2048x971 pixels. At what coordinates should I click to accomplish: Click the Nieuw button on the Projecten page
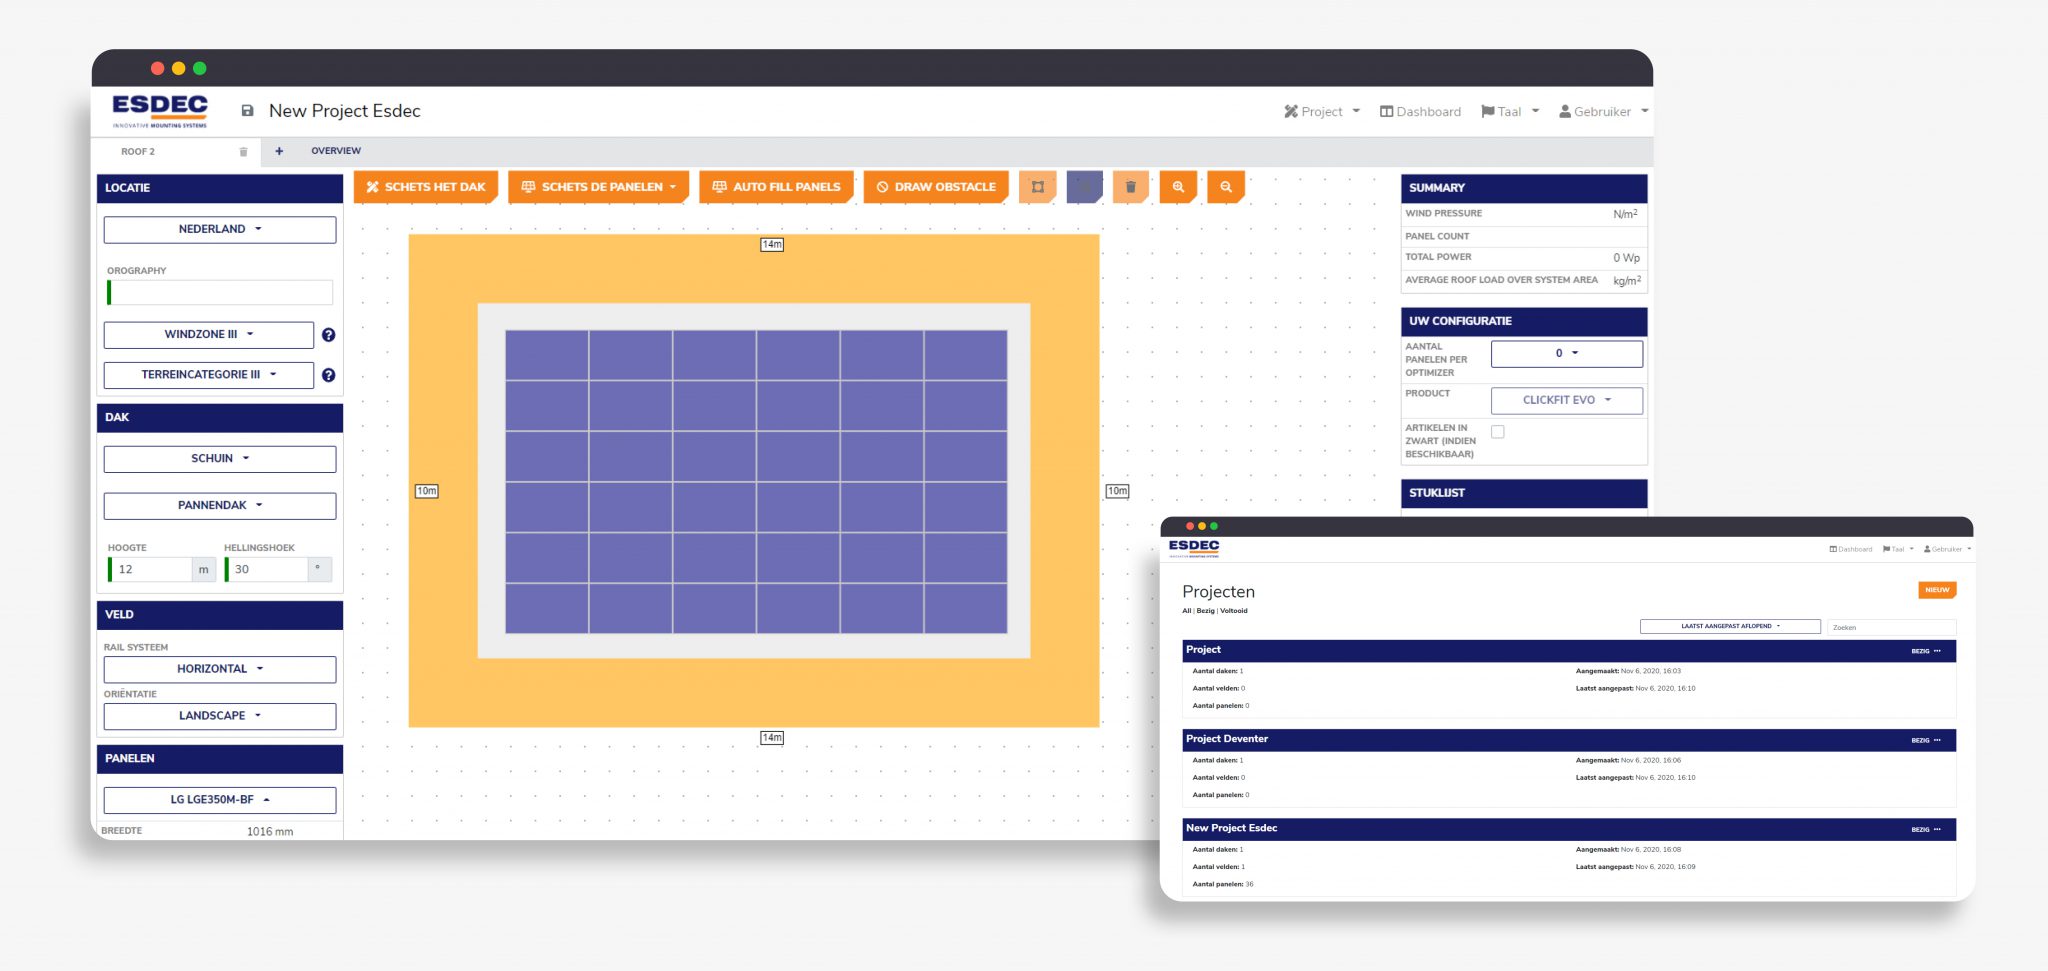(1937, 590)
